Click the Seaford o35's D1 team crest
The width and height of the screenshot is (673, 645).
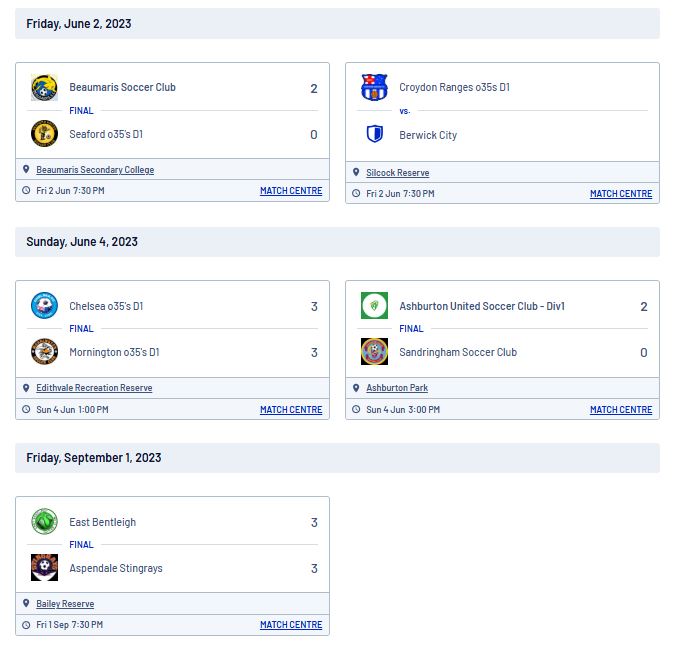tap(44, 133)
